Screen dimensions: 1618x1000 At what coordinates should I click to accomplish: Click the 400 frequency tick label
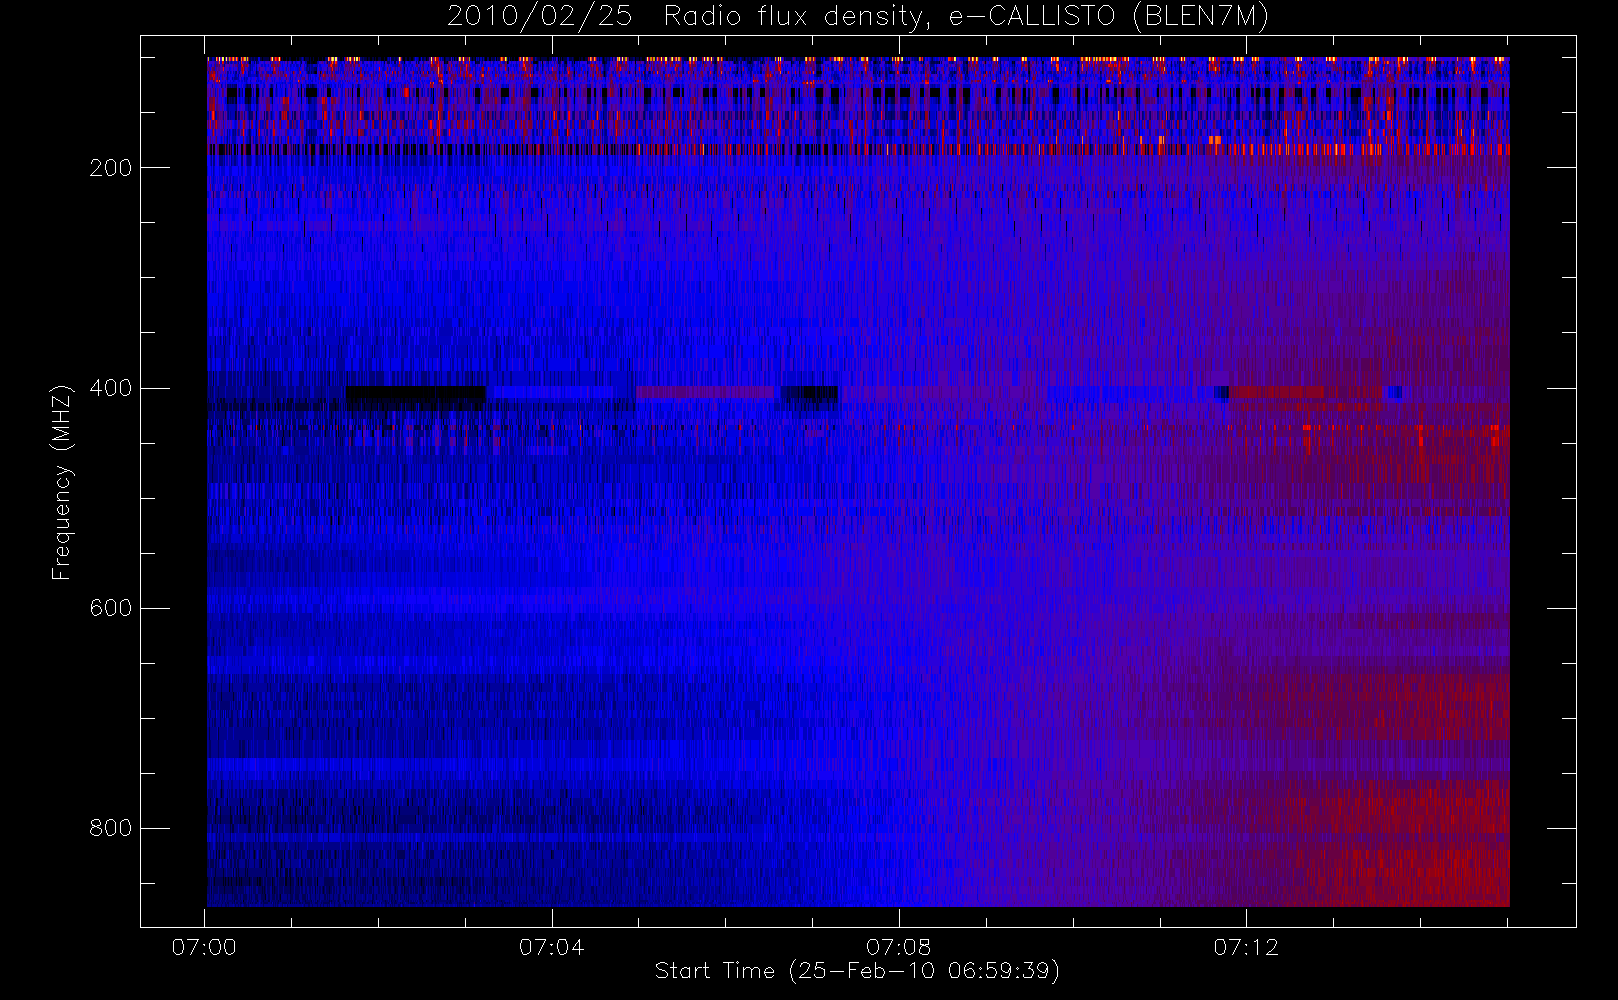point(110,388)
